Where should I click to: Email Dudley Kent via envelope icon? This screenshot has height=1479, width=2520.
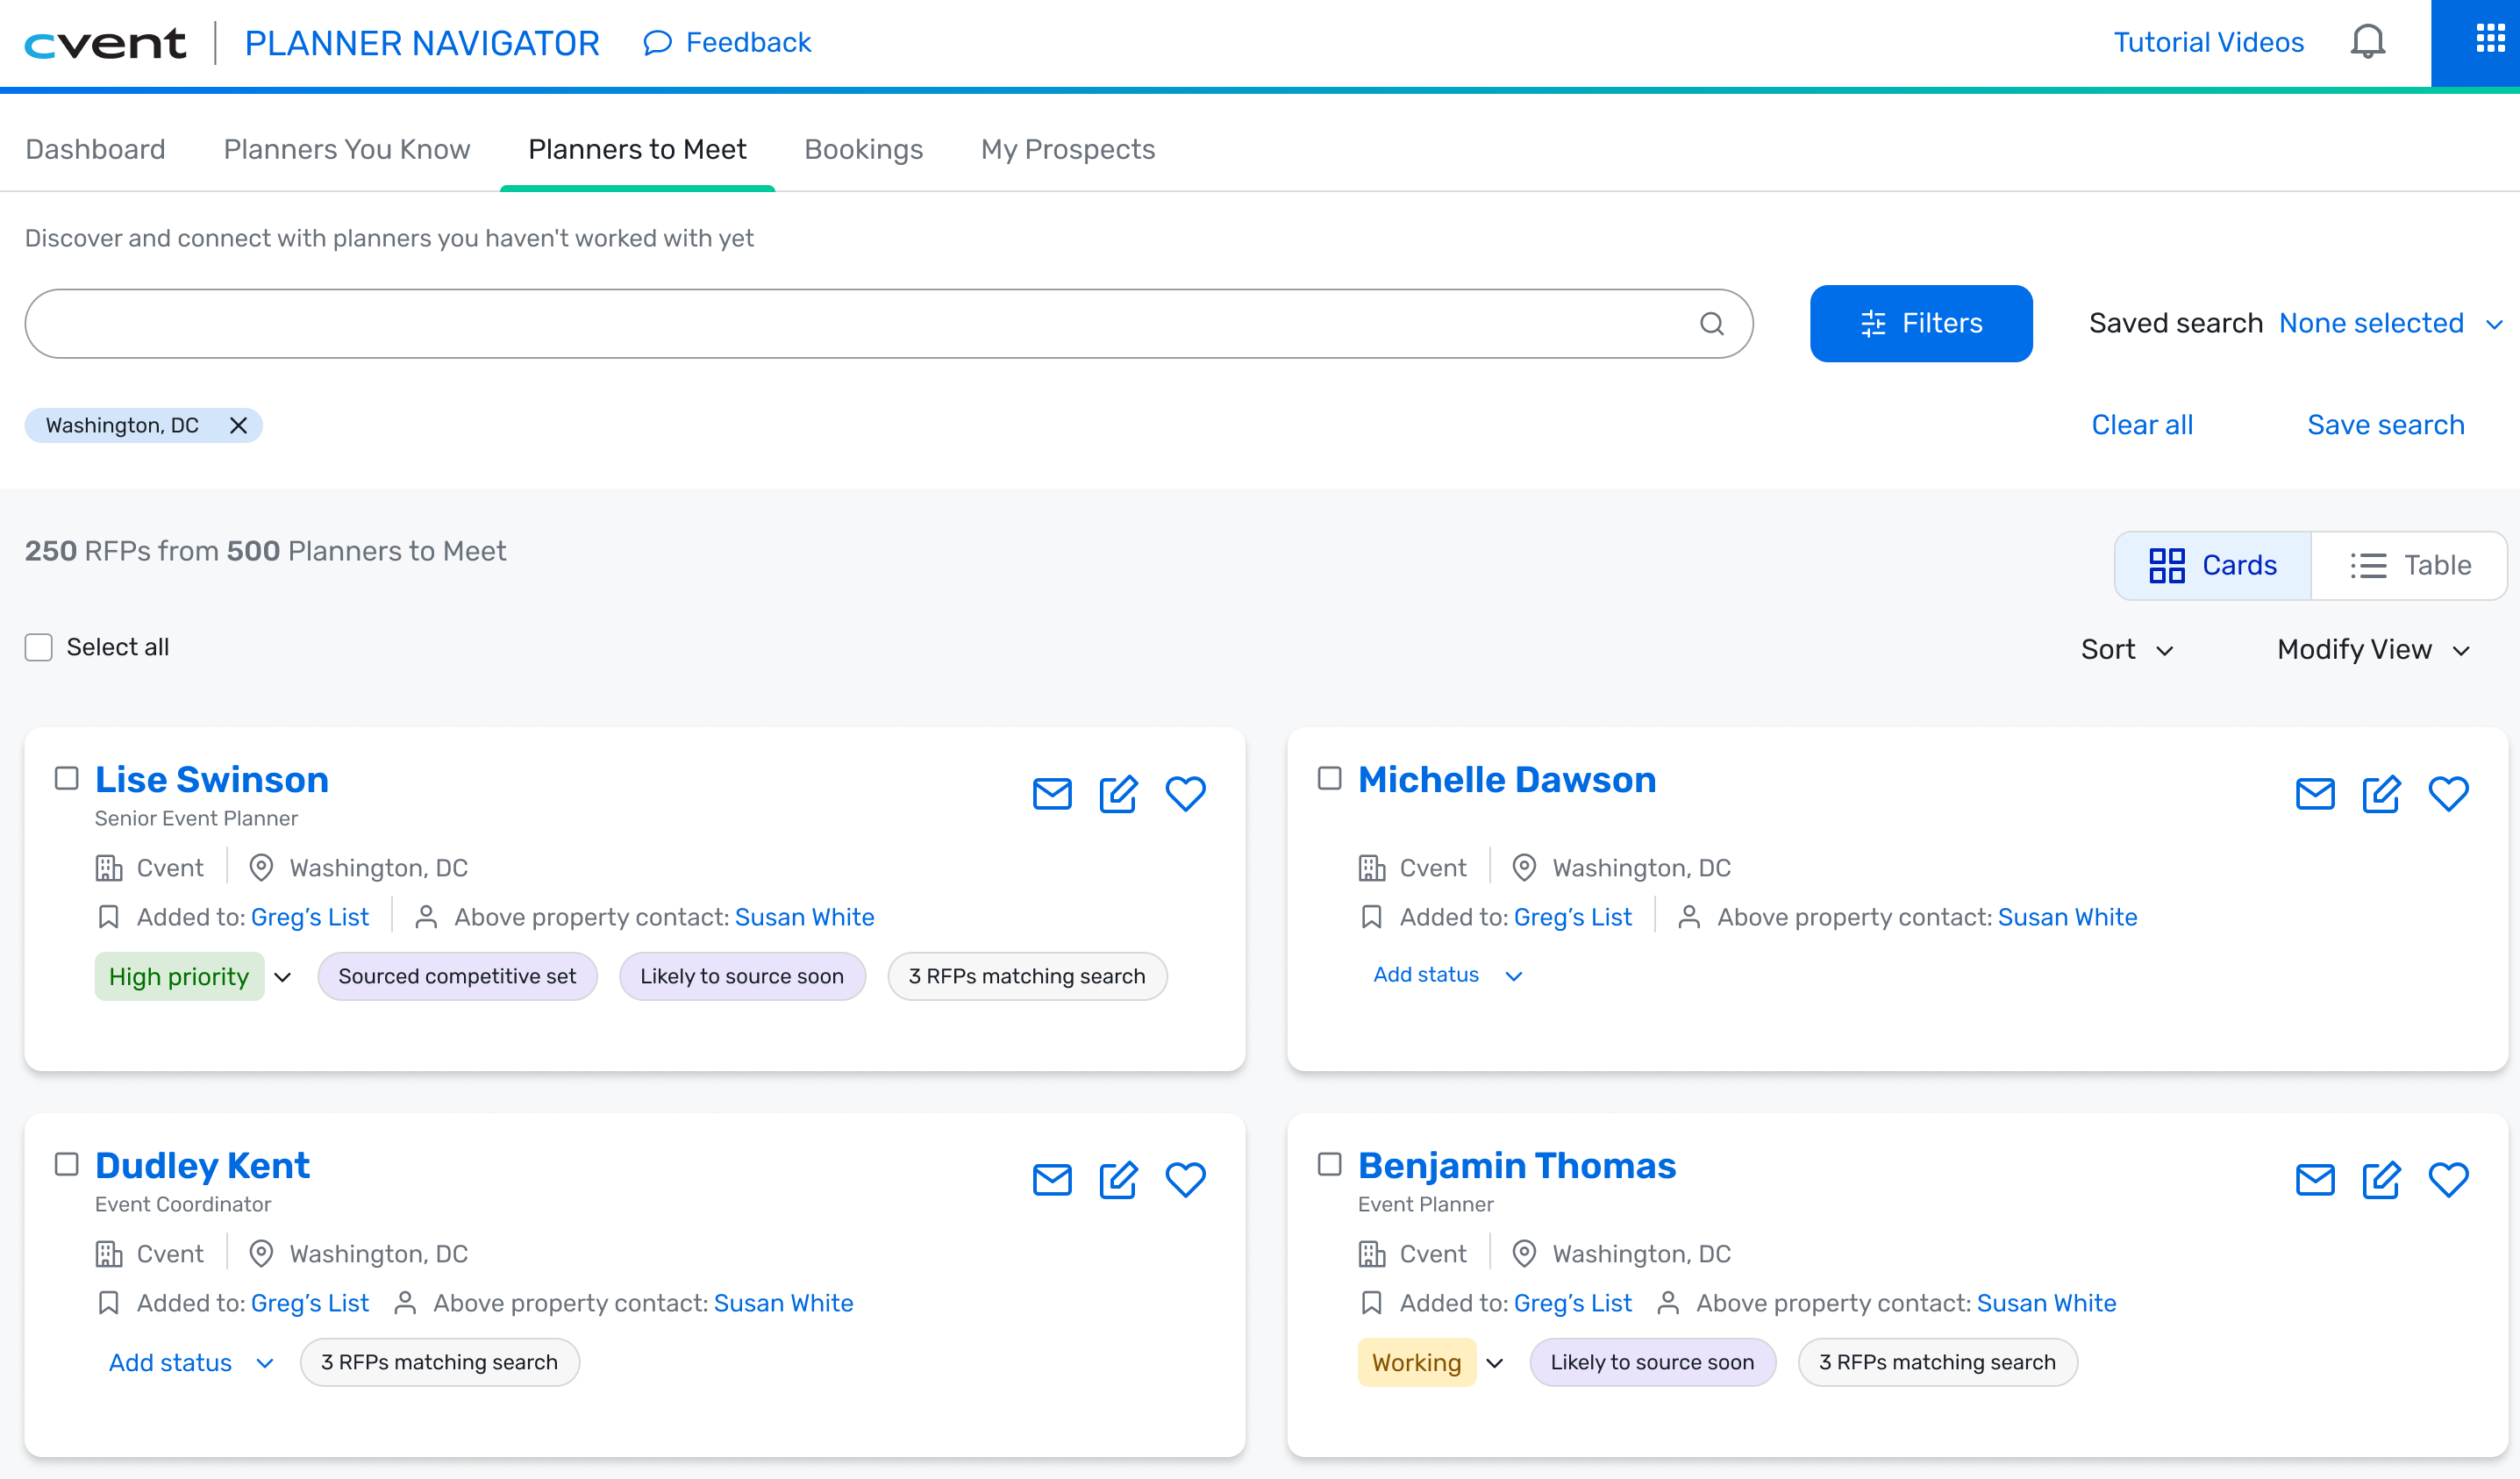coord(1052,1180)
